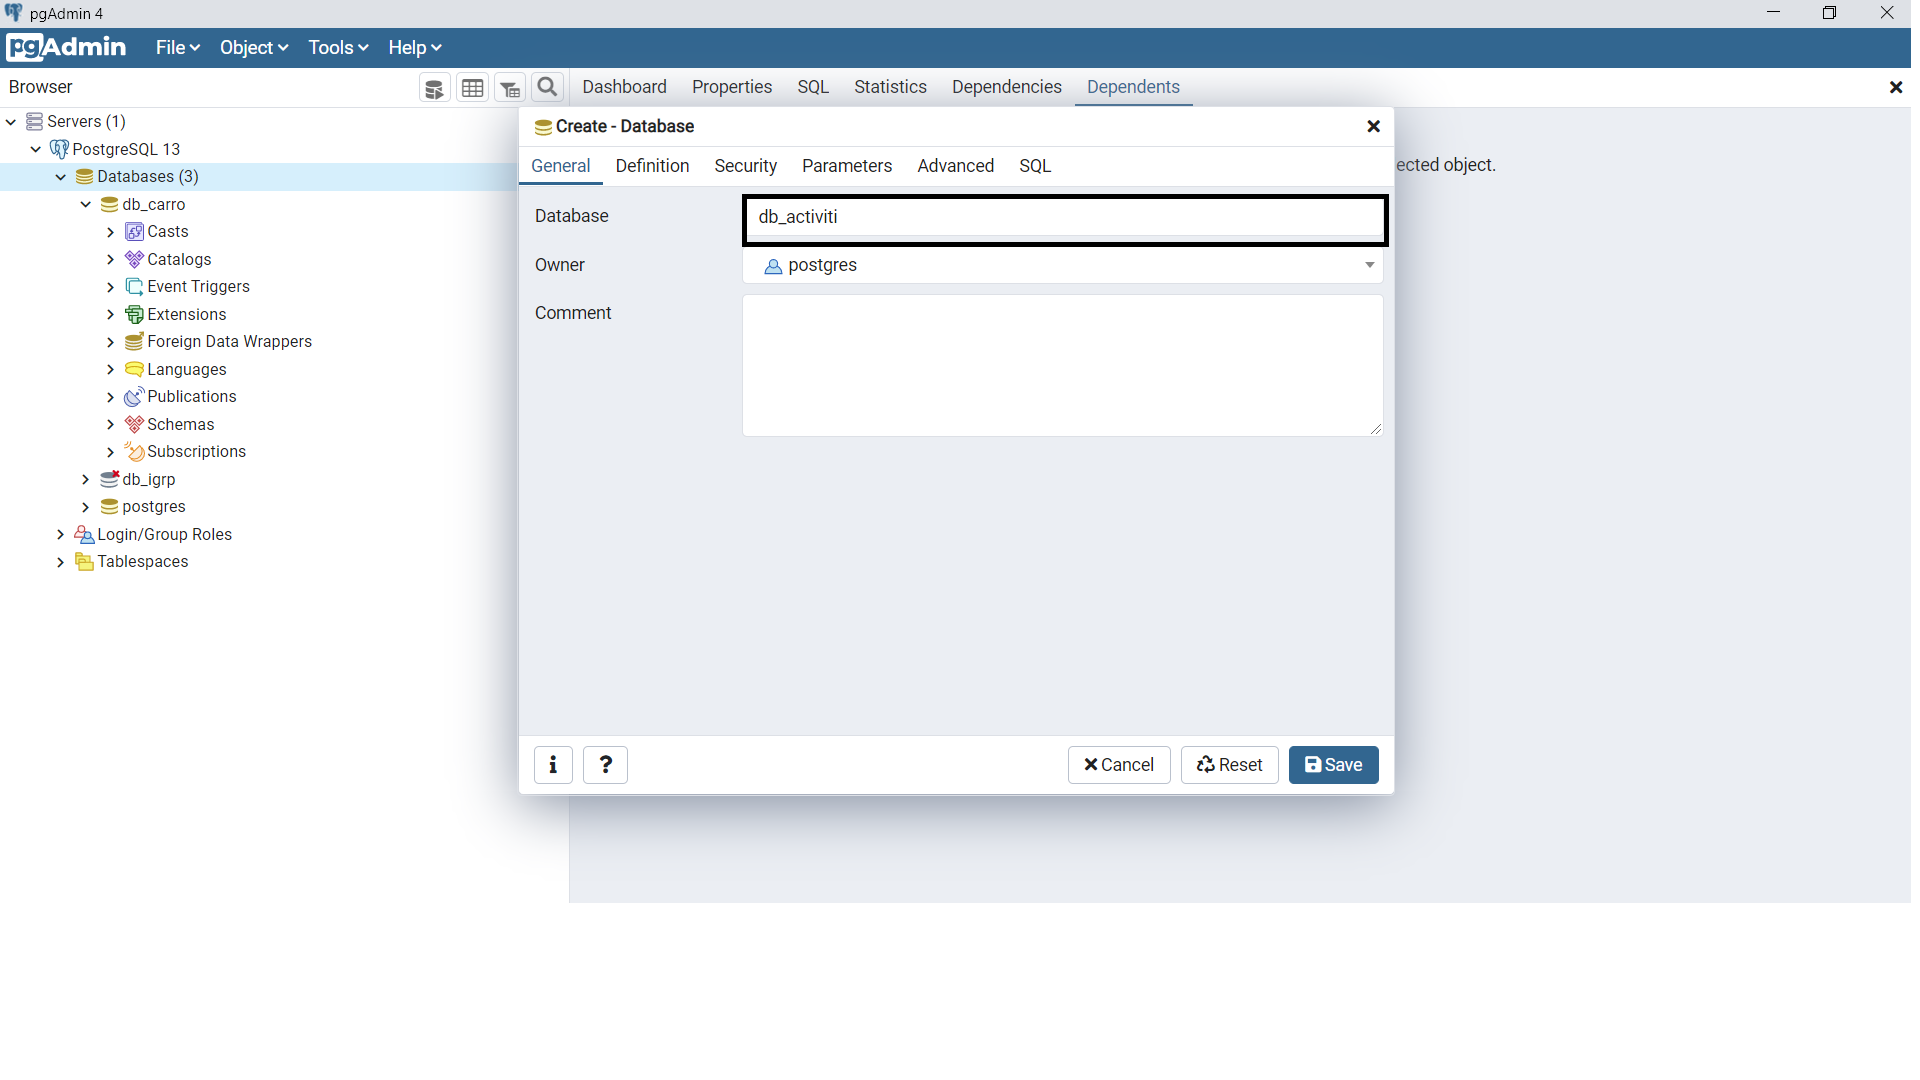
Task: Click the Schemas icon
Action: [x=135, y=424]
